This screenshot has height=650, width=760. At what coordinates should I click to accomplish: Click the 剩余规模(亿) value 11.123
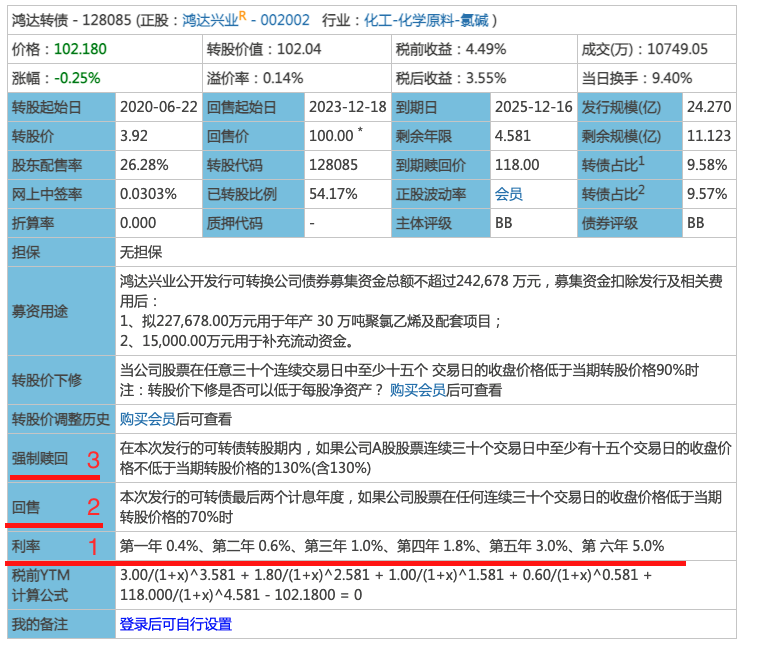pos(709,136)
